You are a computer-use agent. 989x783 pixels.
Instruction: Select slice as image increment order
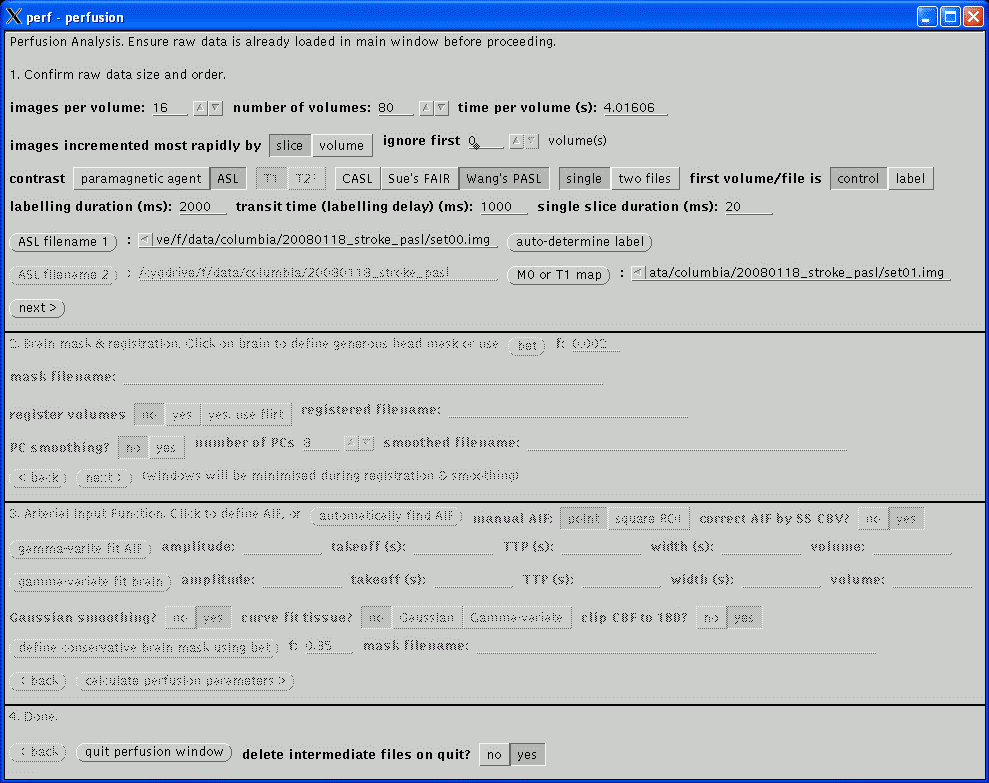(289, 145)
